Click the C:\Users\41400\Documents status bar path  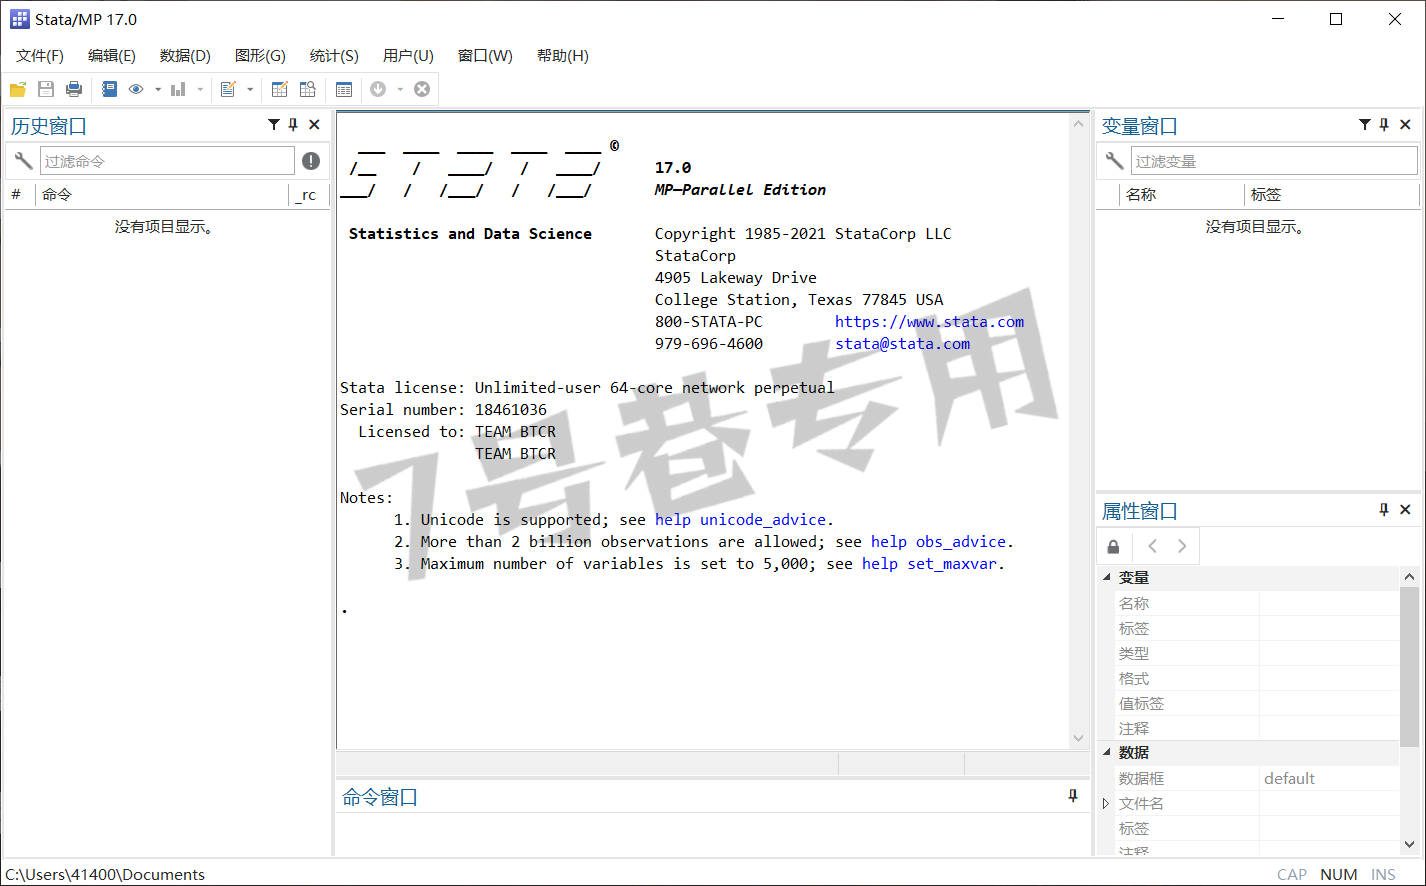pos(105,874)
